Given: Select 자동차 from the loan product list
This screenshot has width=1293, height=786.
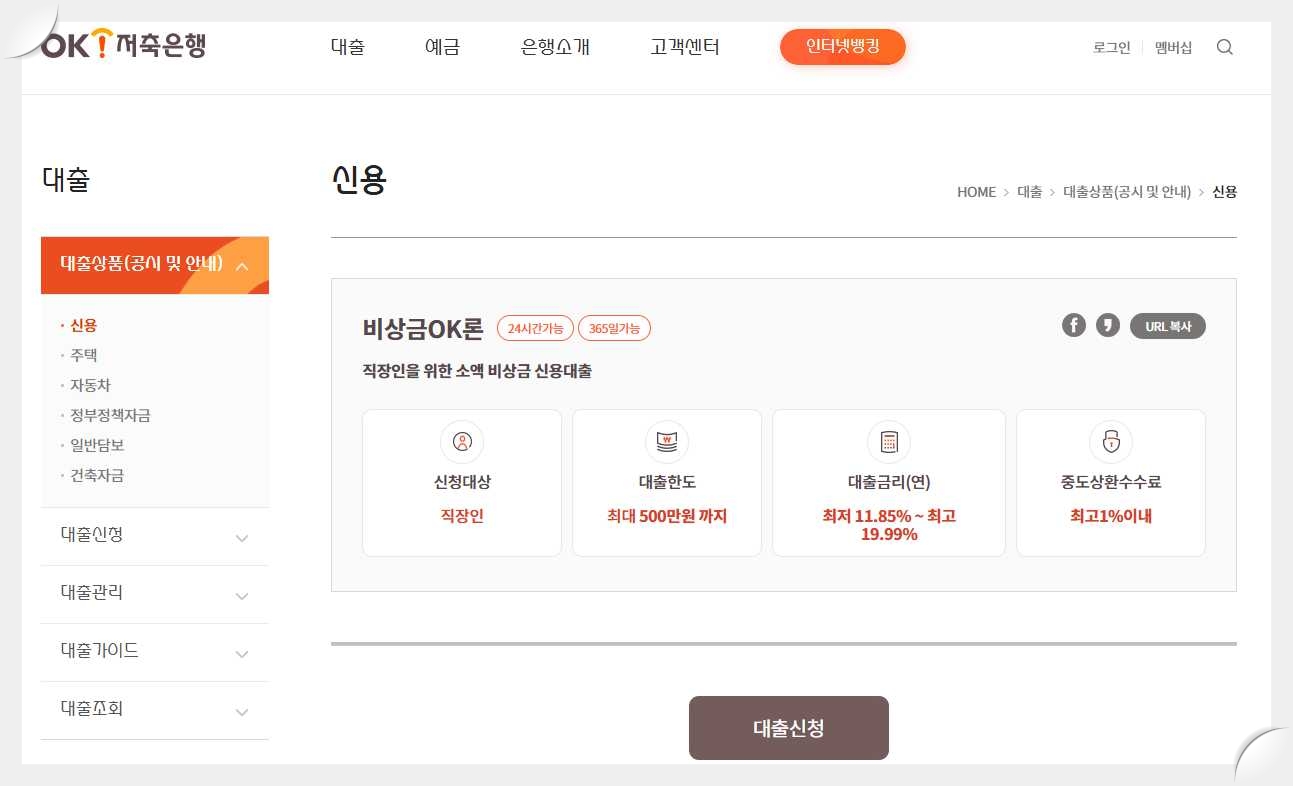Looking at the screenshot, I should (x=88, y=385).
